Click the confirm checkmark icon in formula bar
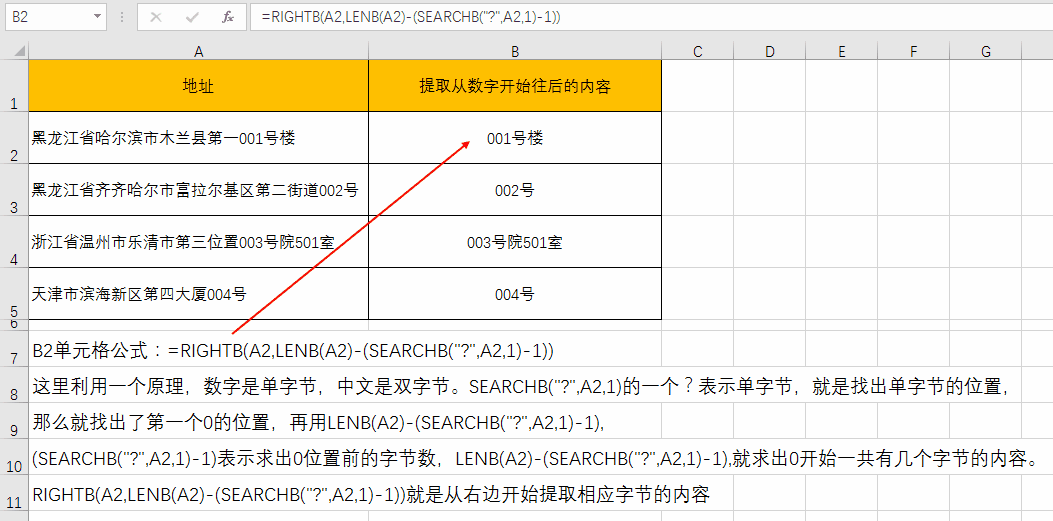The image size is (1053, 521). click(x=192, y=17)
